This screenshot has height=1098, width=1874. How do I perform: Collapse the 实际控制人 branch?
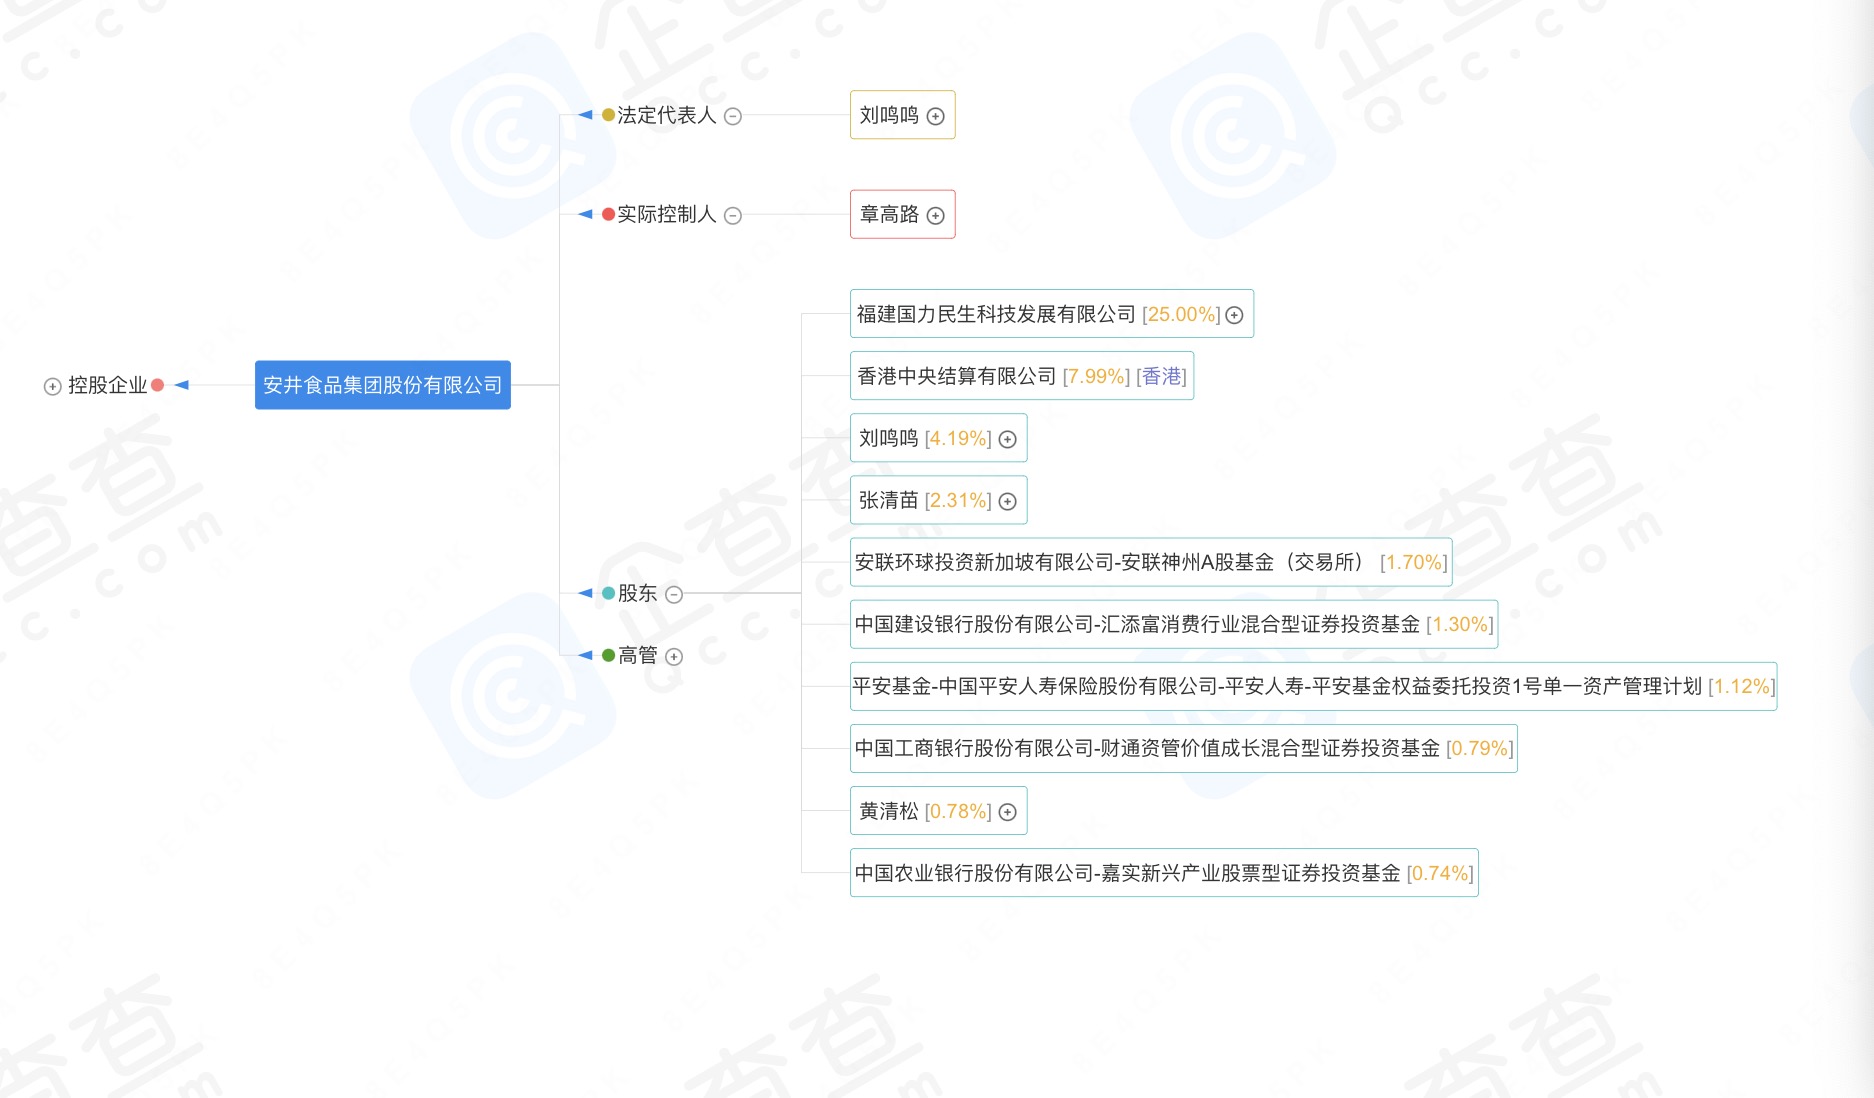pyautogui.click(x=733, y=215)
